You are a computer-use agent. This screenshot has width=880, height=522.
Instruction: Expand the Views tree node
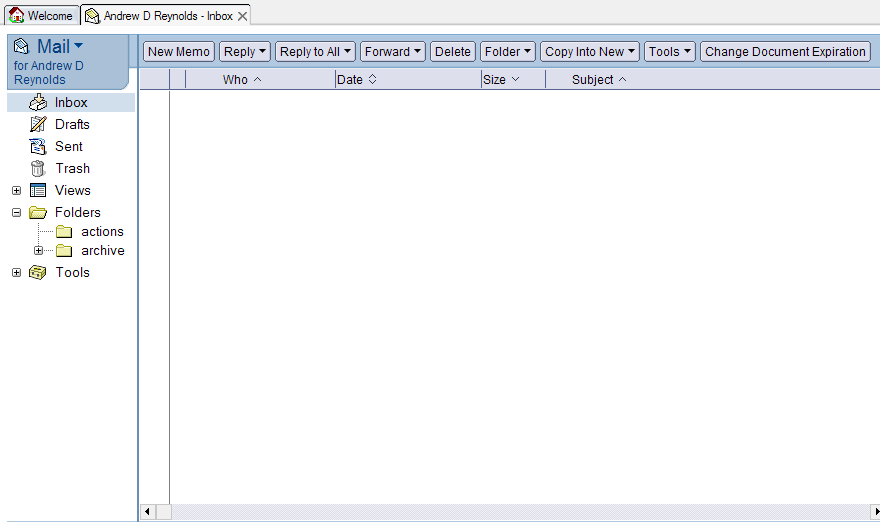point(16,191)
